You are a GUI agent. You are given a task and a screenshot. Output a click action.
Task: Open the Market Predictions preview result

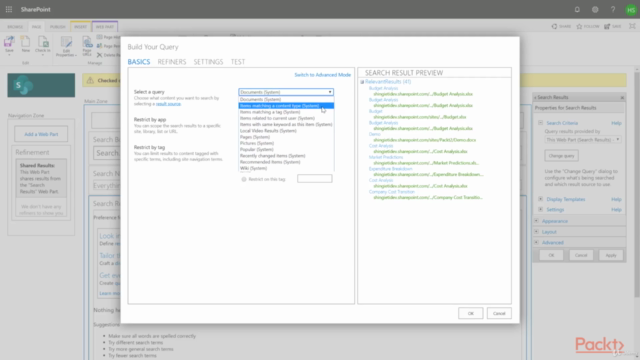pyautogui.click(x=386, y=157)
